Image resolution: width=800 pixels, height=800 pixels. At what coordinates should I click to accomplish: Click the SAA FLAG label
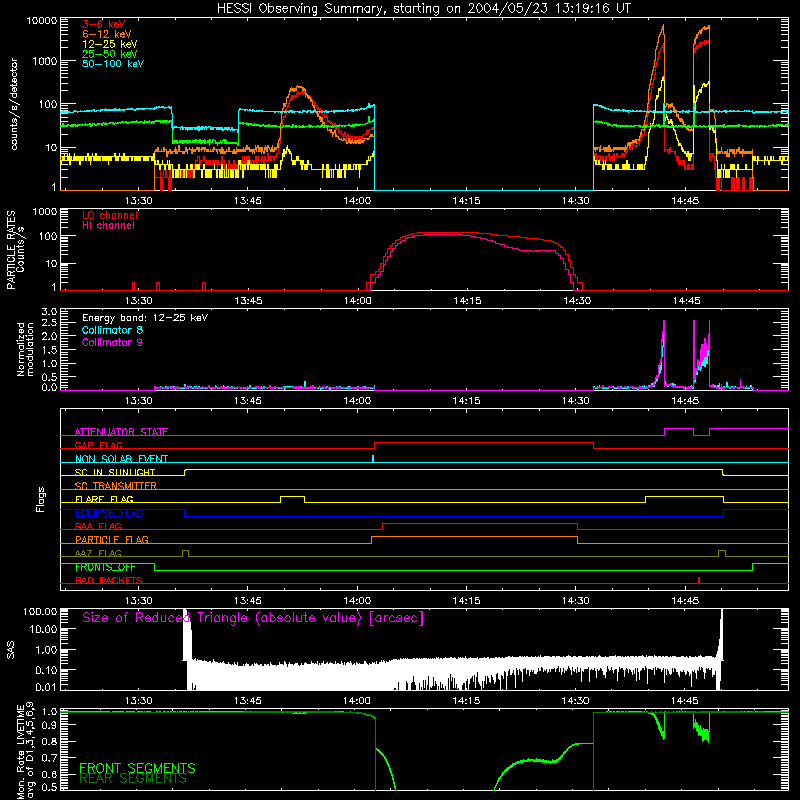point(98,526)
